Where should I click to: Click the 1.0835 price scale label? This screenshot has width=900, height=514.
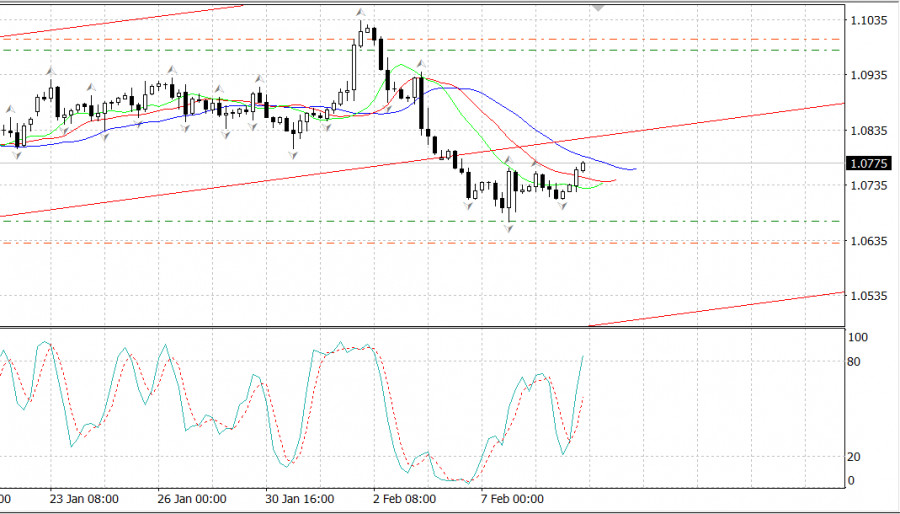(x=866, y=131)
